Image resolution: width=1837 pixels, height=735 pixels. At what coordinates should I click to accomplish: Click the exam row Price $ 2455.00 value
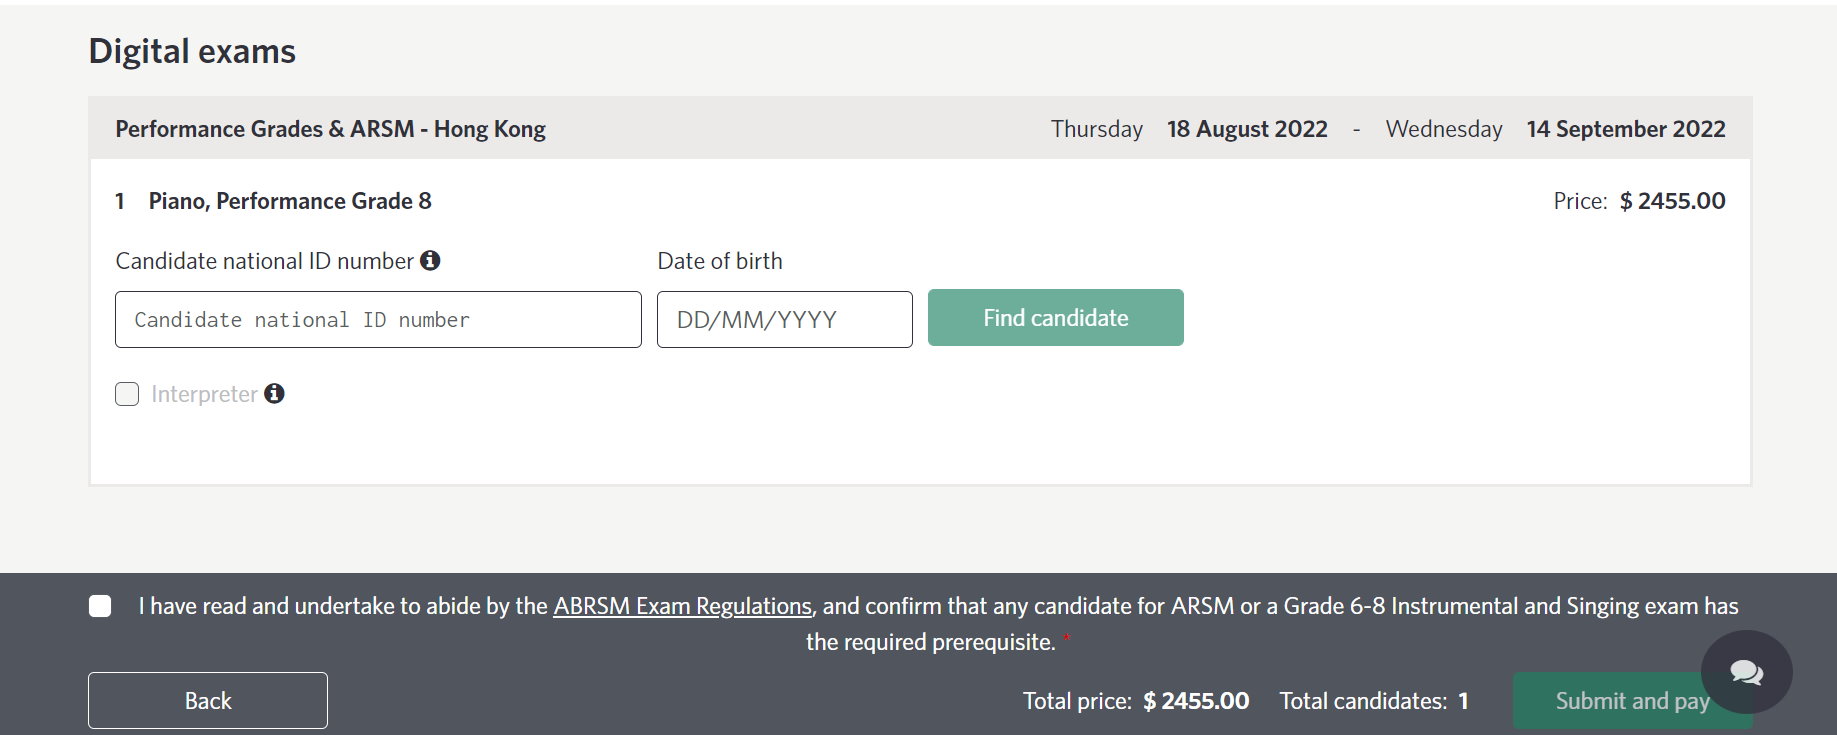tap(1672, 201)
